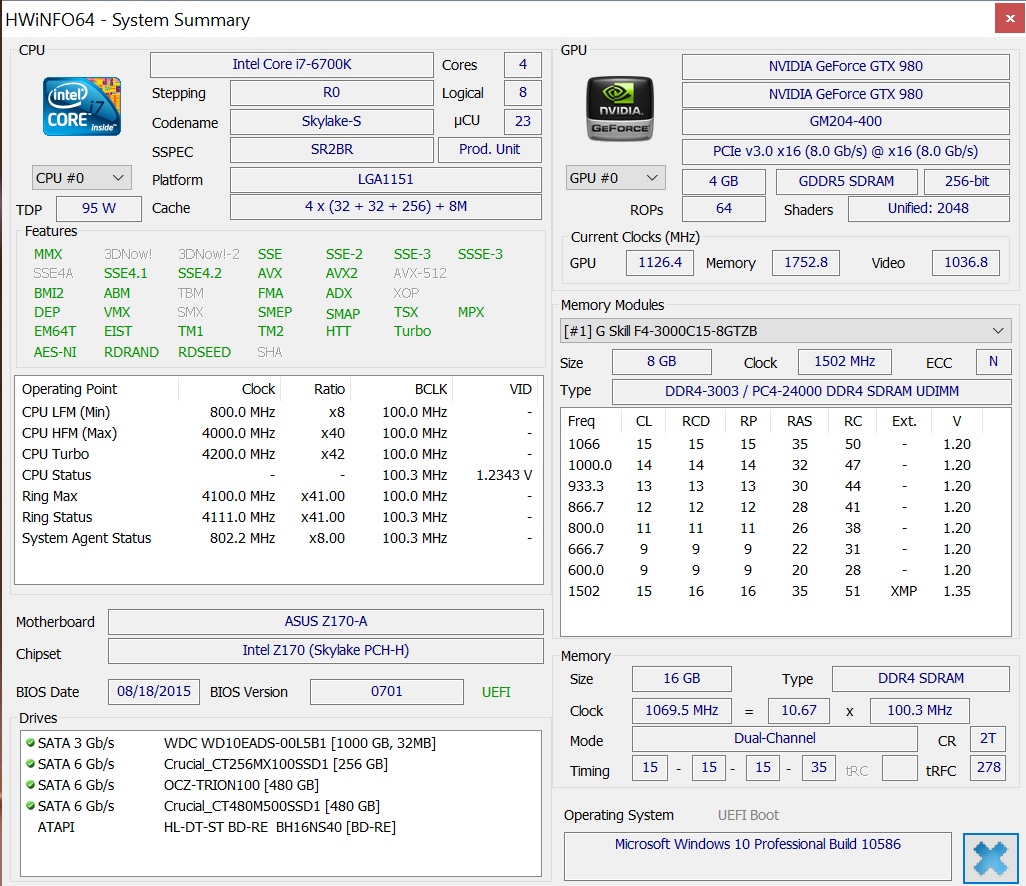Click the GPU memory clock value 1752.8
The image size is (1026, 886).
[x=806, y=263]
